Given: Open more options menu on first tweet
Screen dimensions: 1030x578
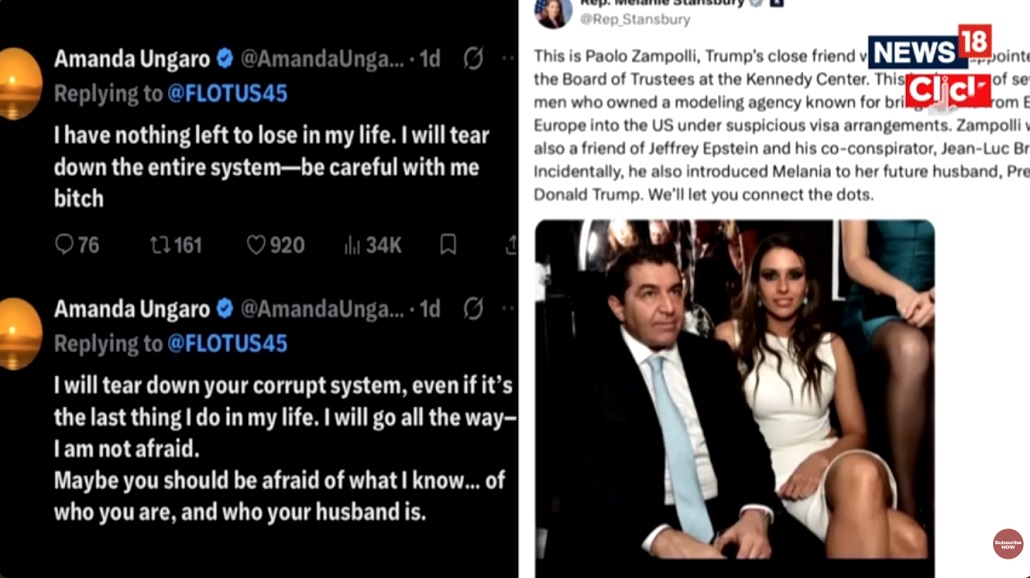Looking at the screenshot, I should pos(508,58).
